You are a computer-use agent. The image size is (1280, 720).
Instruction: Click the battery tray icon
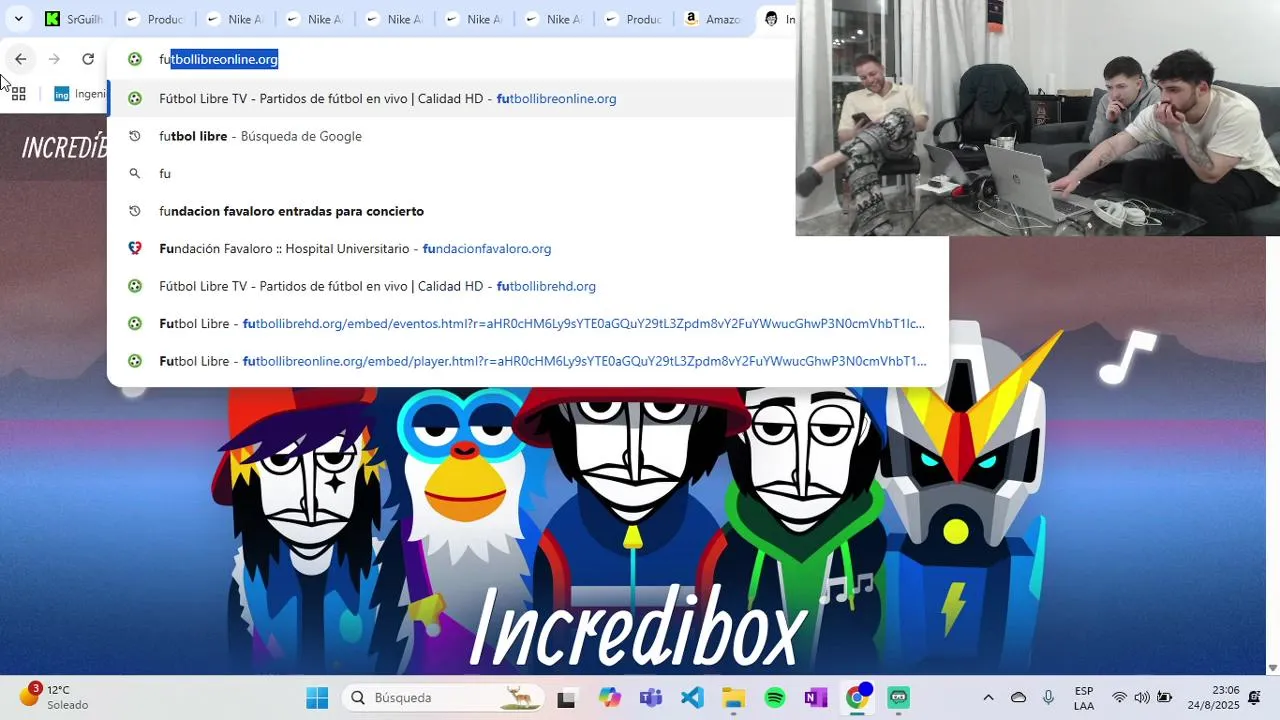(x=1165, y=698)
